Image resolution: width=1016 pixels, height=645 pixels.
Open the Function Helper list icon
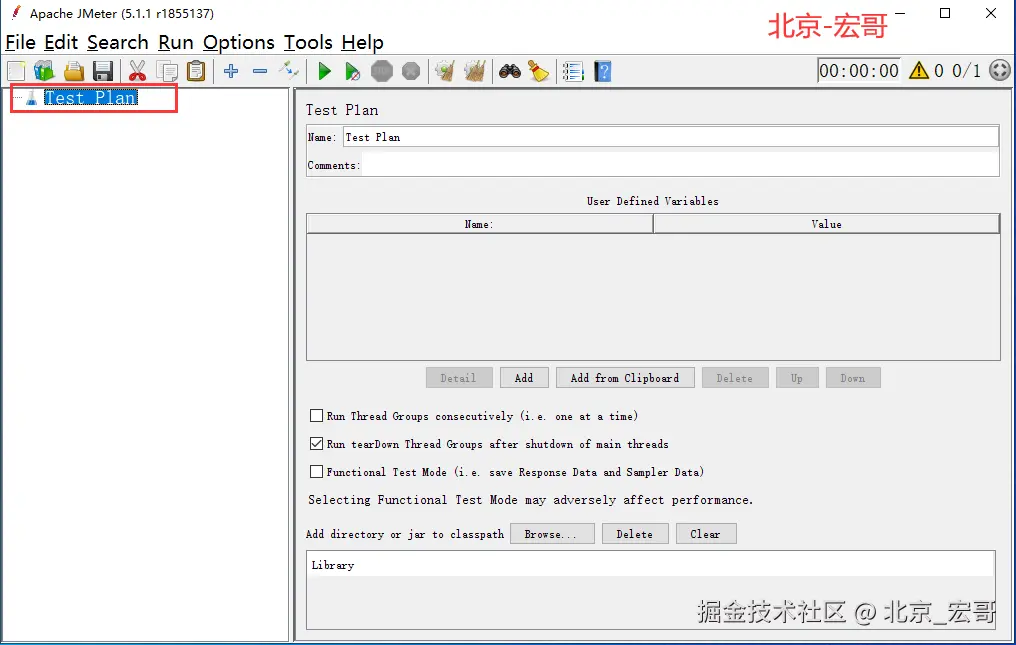[572, 71]
